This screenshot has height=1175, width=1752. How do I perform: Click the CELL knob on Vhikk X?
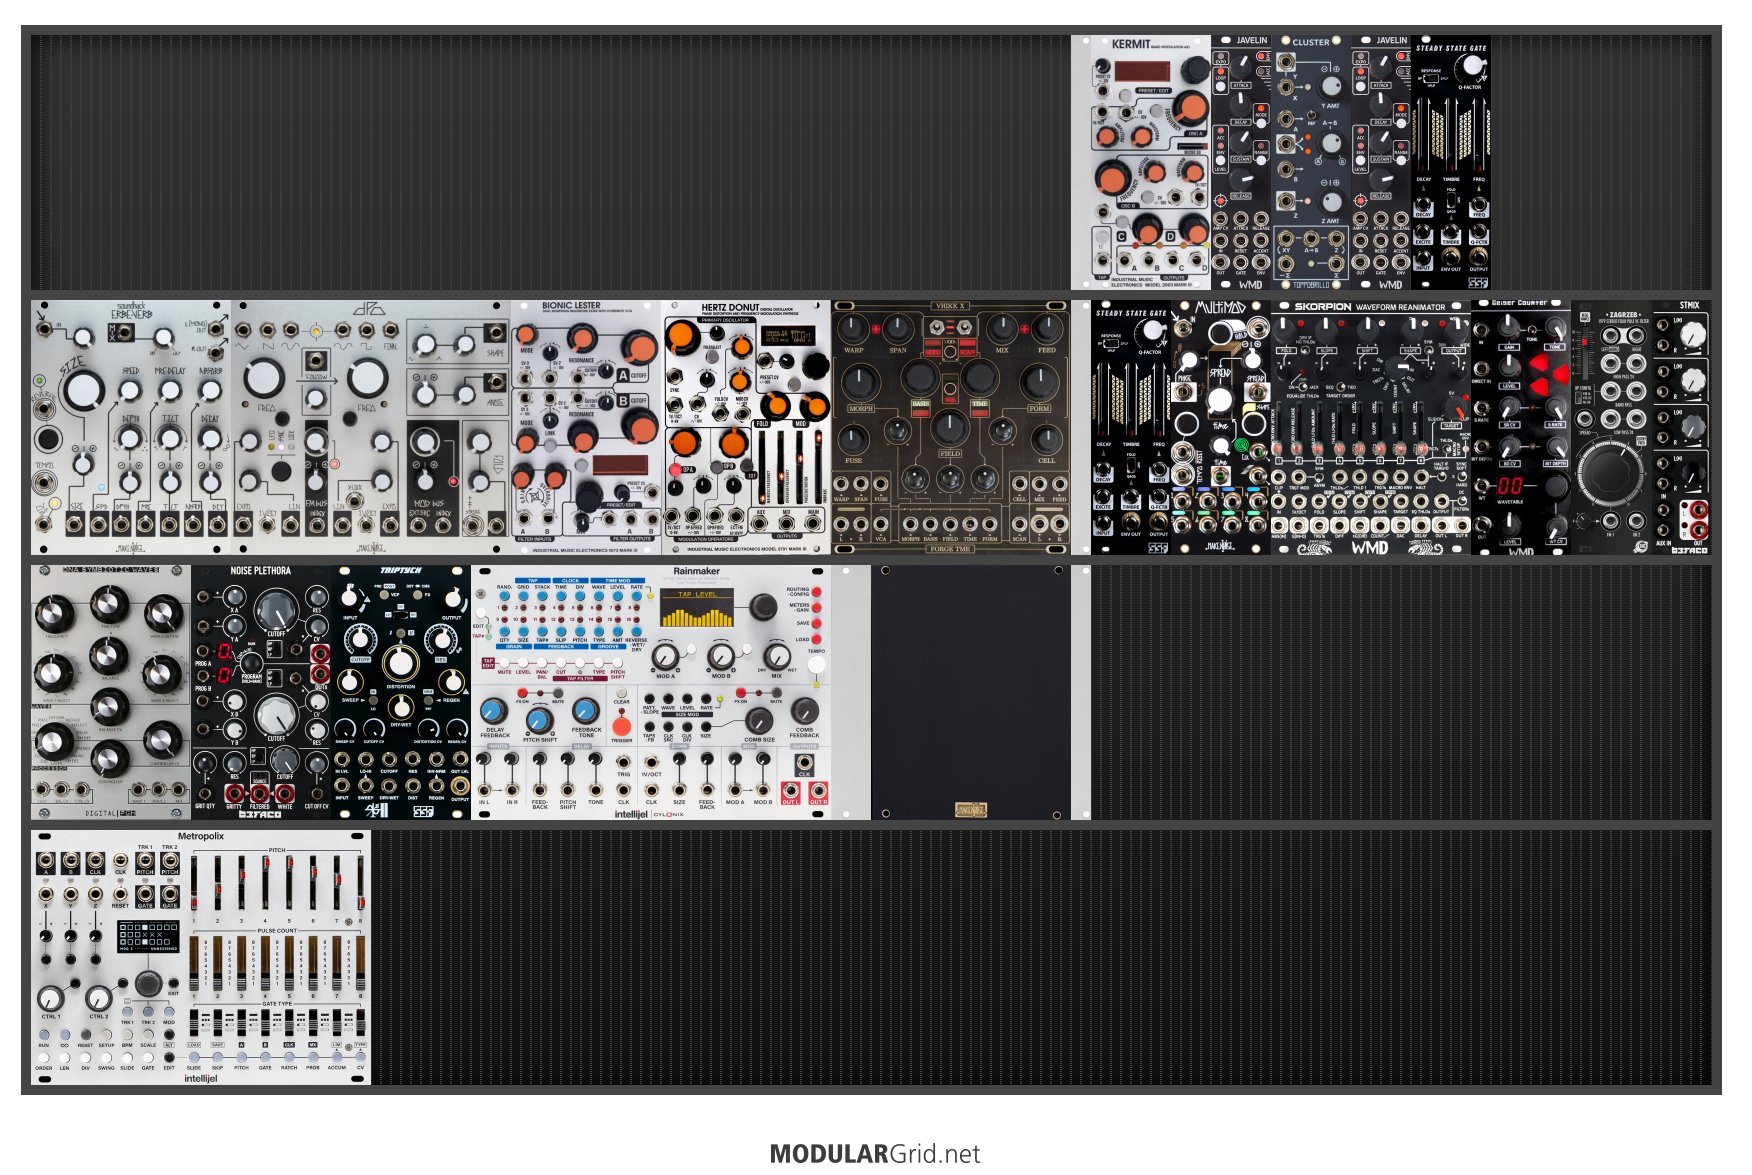click(1046, 440)
